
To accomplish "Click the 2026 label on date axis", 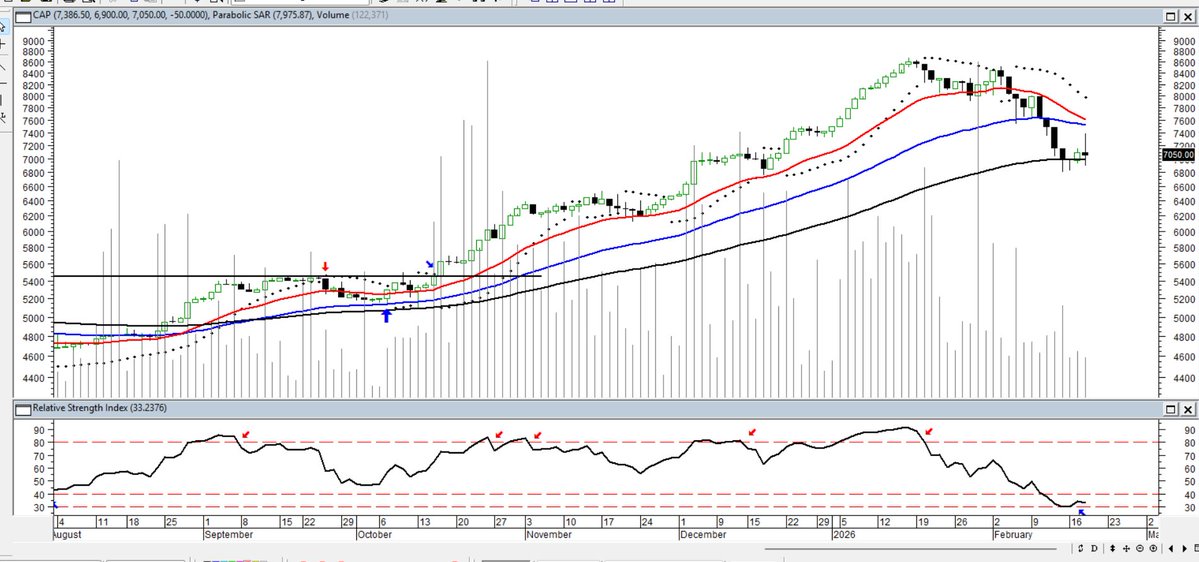I will (x=844, y=534).
